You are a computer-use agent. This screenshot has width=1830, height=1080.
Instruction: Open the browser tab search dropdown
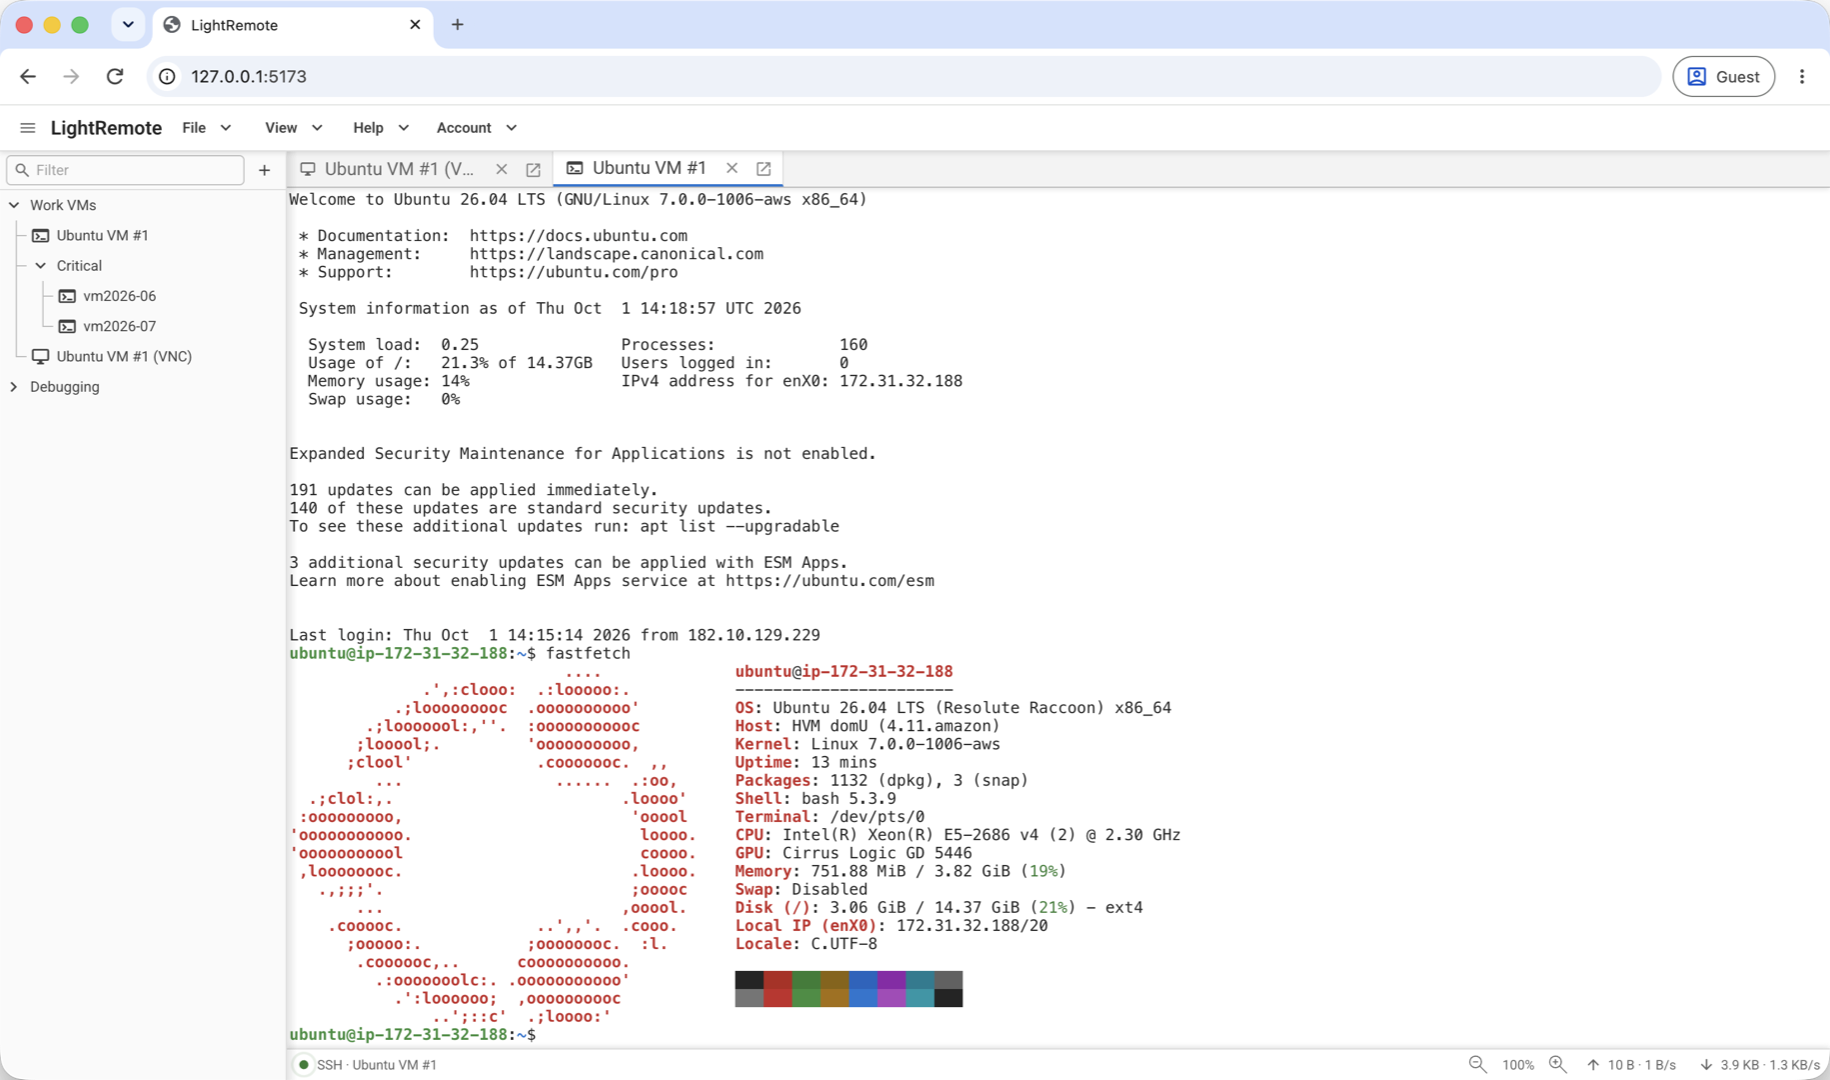[x=128, y=24]
